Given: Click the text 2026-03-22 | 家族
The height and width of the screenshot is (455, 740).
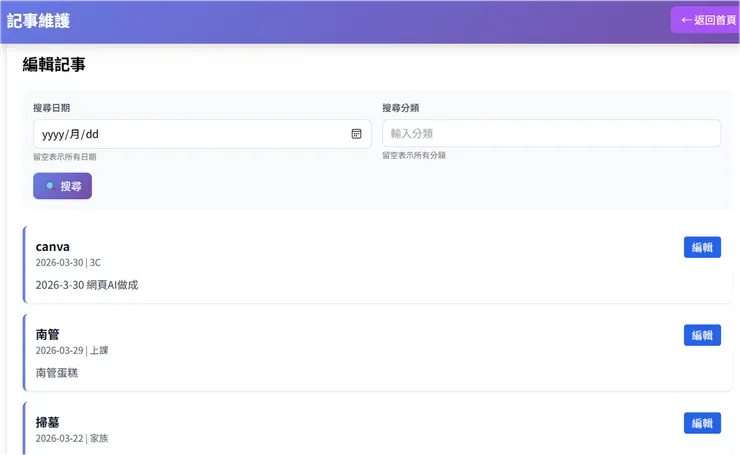Looking at the screenshot, I should point(72,438).
